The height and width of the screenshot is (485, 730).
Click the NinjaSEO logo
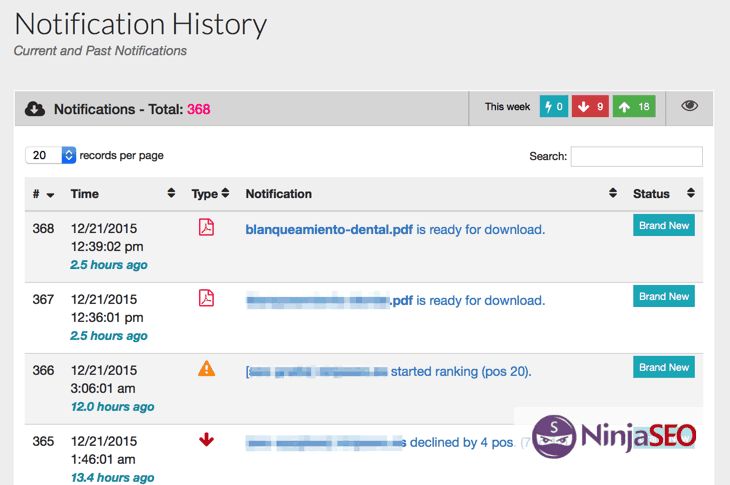click(614, 436)
